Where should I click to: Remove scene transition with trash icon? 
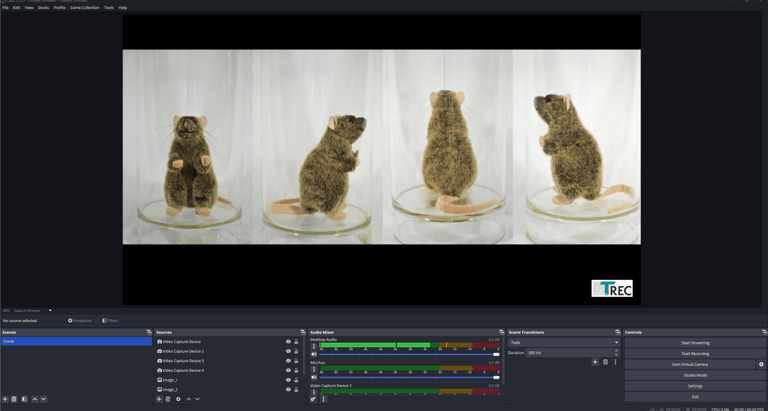click(605, 362)
